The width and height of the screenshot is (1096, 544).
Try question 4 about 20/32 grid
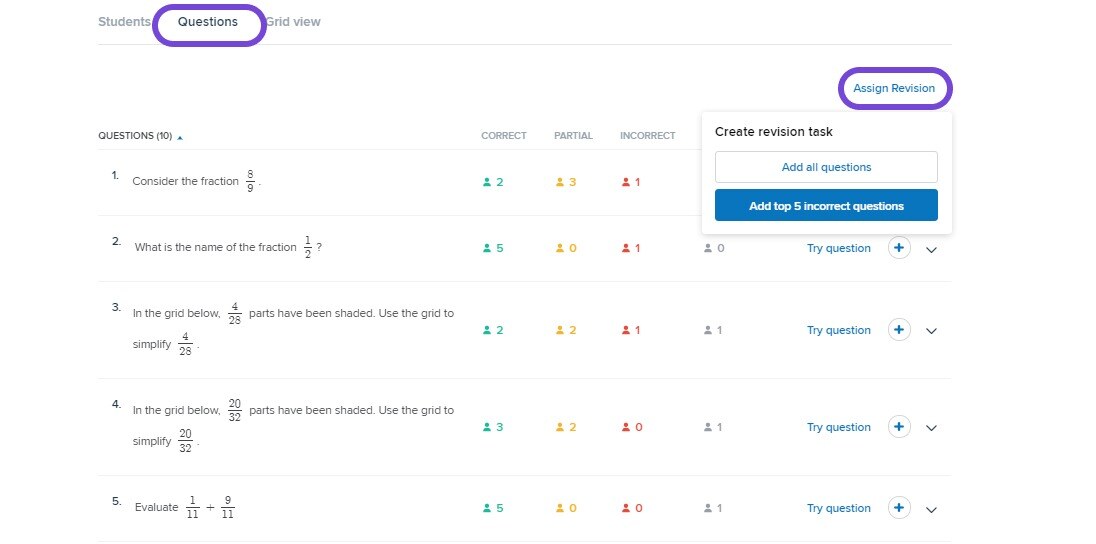click(839, 427)
